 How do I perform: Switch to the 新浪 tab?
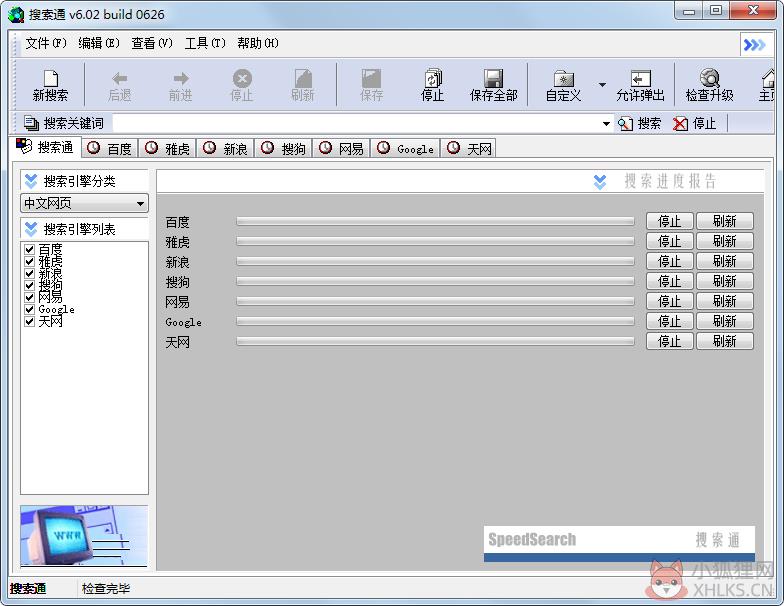(x=226, y=148)
